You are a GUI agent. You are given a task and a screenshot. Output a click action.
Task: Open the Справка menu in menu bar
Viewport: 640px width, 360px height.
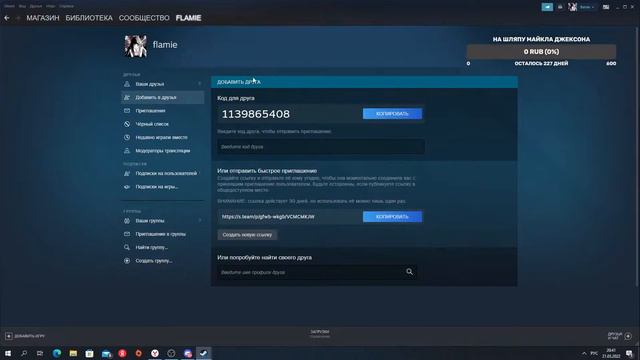[66, 6]
